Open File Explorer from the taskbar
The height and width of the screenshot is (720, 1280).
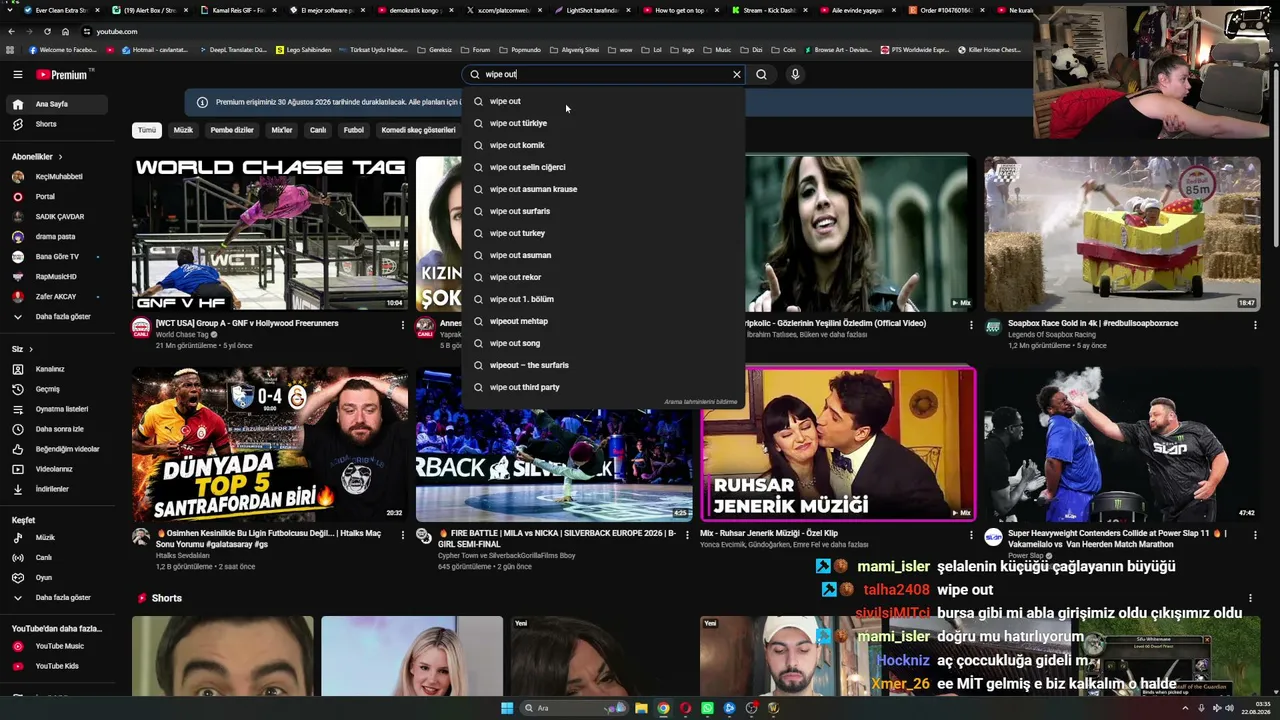tap(641, 708)
